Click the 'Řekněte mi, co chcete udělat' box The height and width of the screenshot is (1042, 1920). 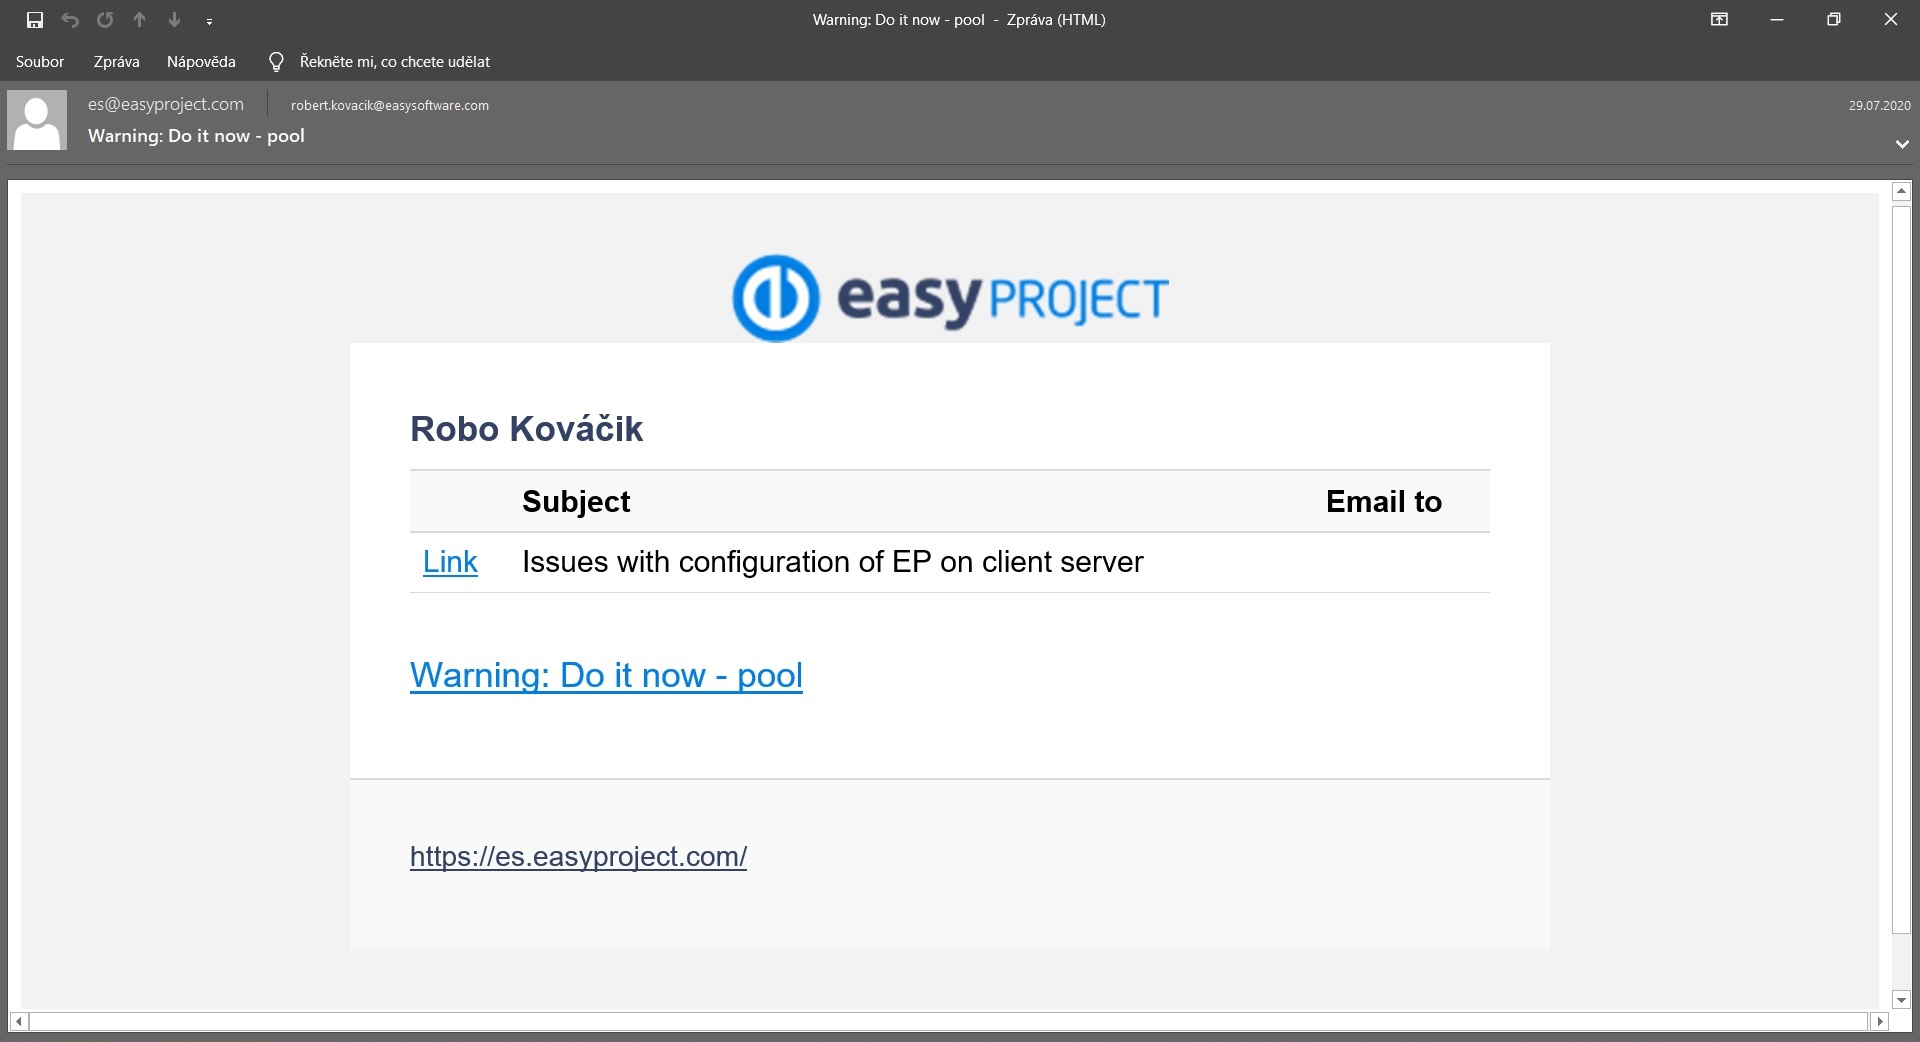click(394, 61)
